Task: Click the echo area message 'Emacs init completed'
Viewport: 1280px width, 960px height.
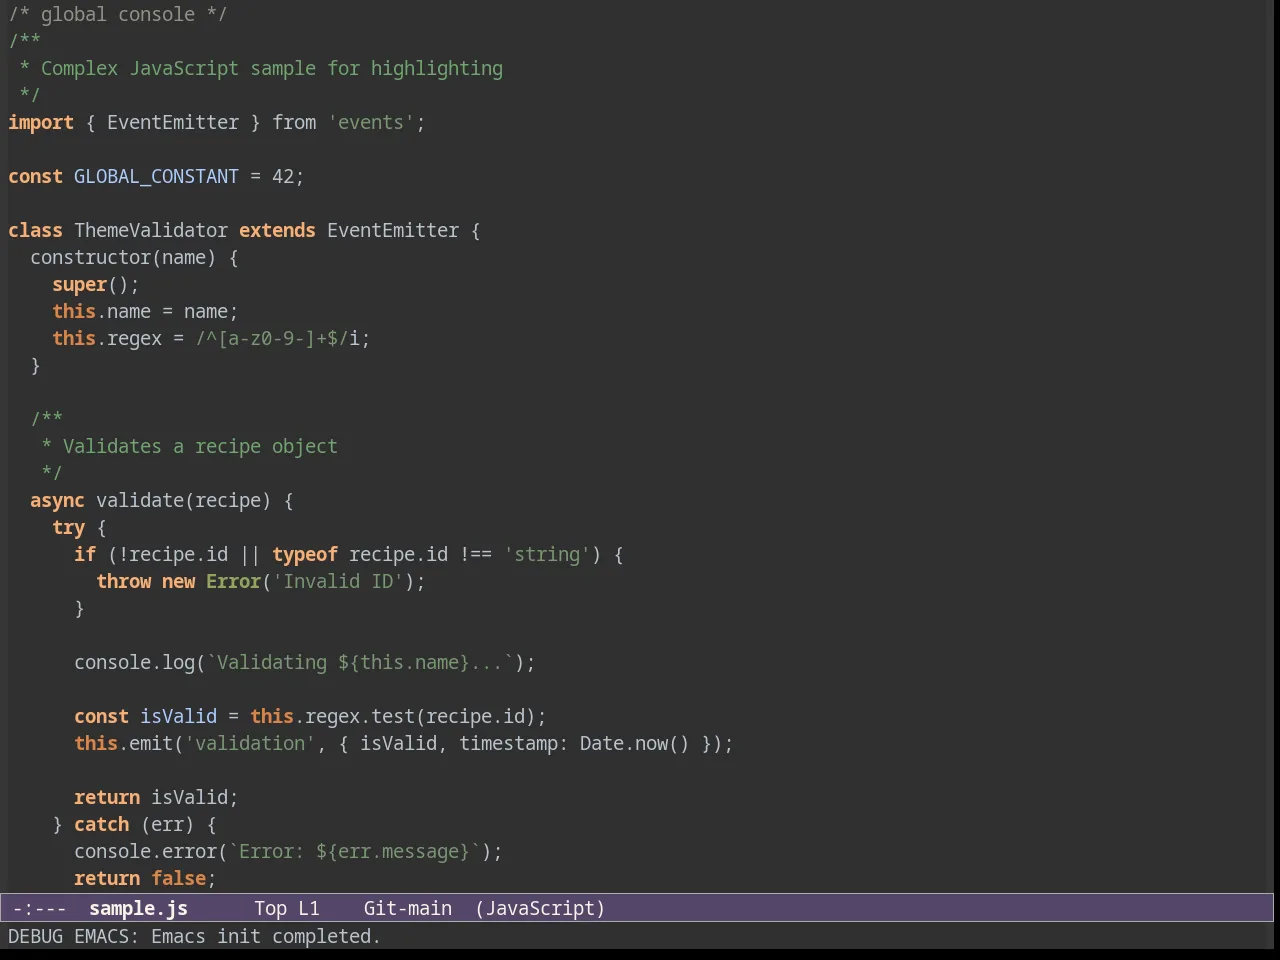Action: pyautogui.click(x=265, y=936)
